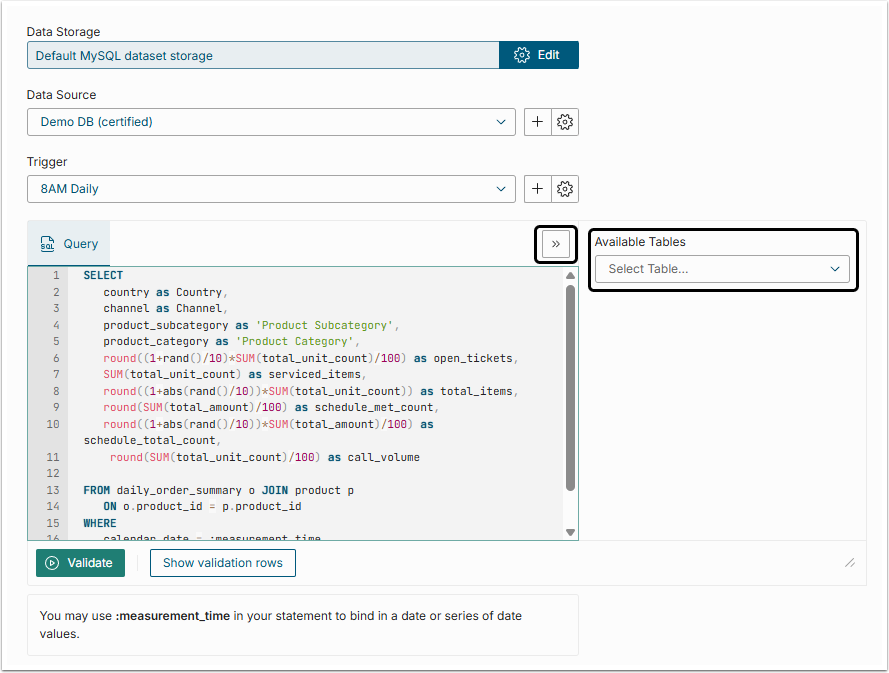889x673 pixels.
Task: Switch to the Query tab
Action: (69, 244)
